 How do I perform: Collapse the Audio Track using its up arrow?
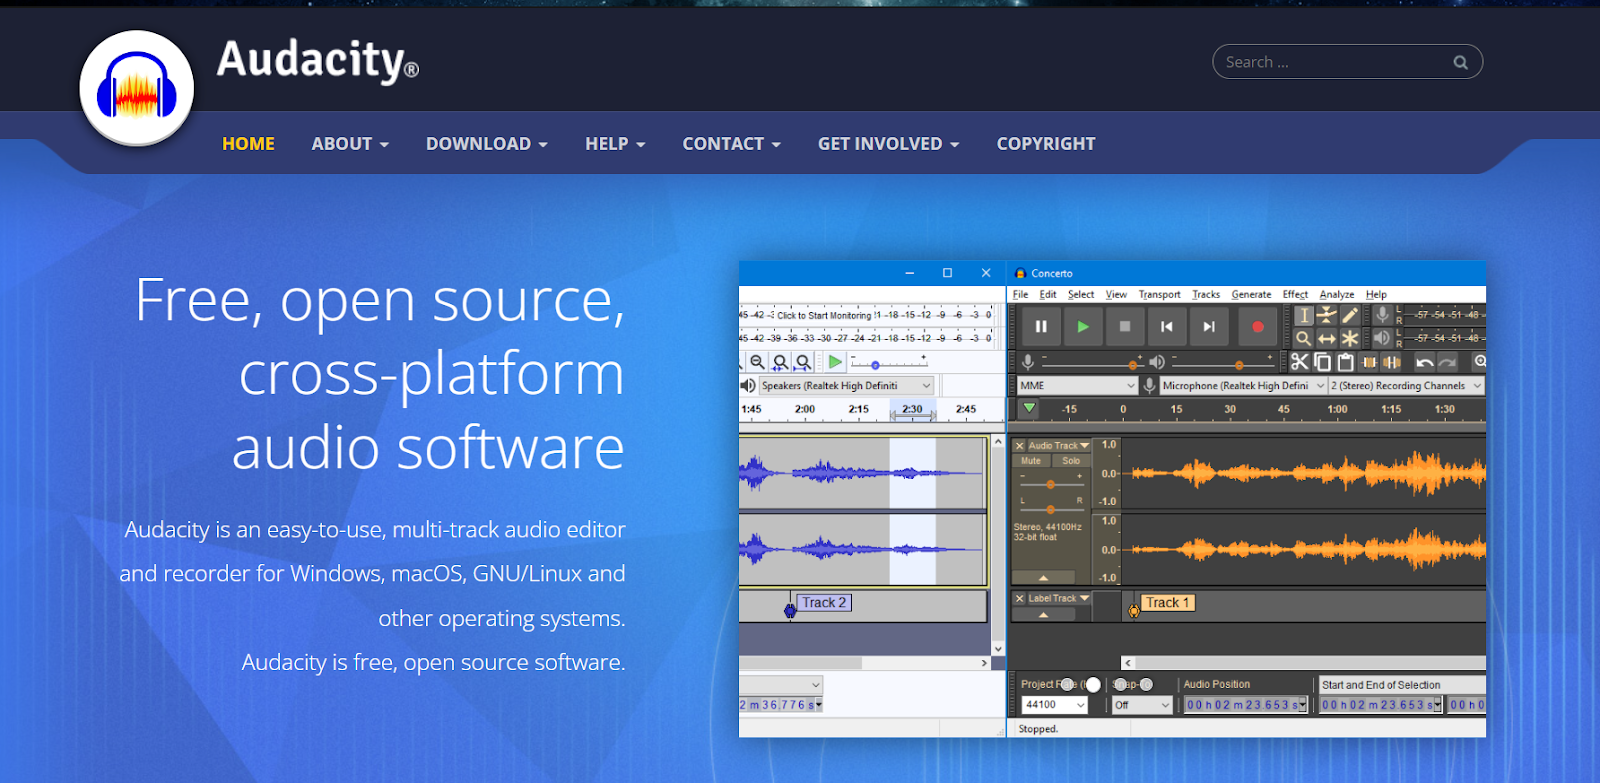coord(1043,578)
